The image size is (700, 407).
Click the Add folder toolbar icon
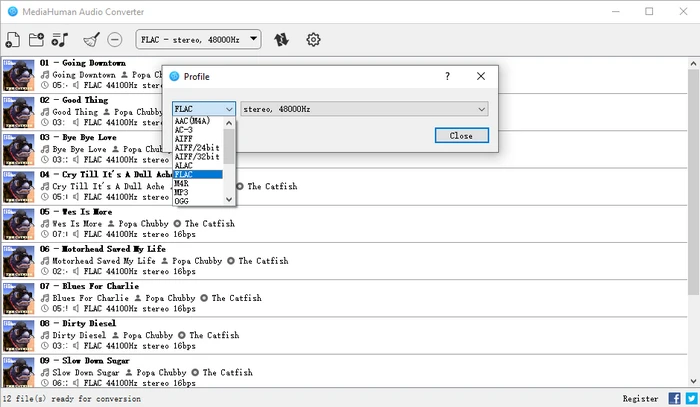(36, 40)
